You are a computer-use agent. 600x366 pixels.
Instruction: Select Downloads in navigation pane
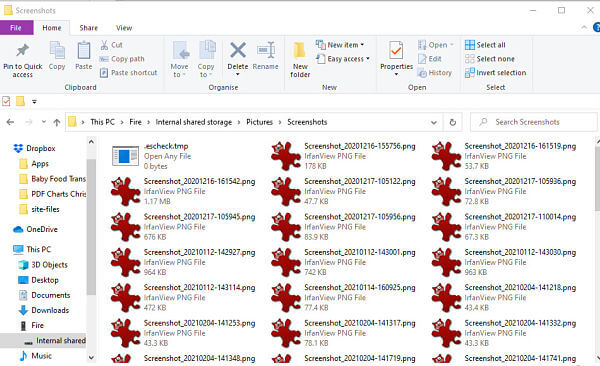pyautogui.click(x=50, y=310)
